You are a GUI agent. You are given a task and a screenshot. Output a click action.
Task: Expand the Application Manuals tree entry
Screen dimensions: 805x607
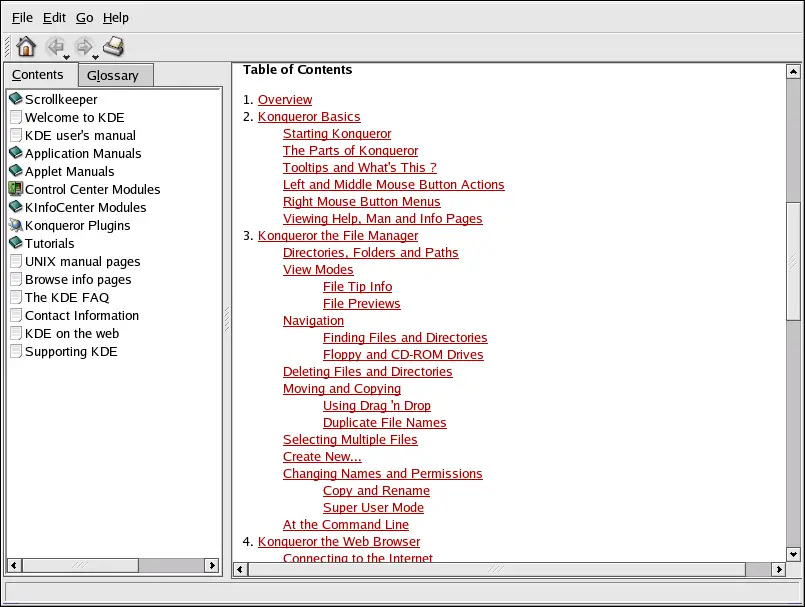click(82, 153)
